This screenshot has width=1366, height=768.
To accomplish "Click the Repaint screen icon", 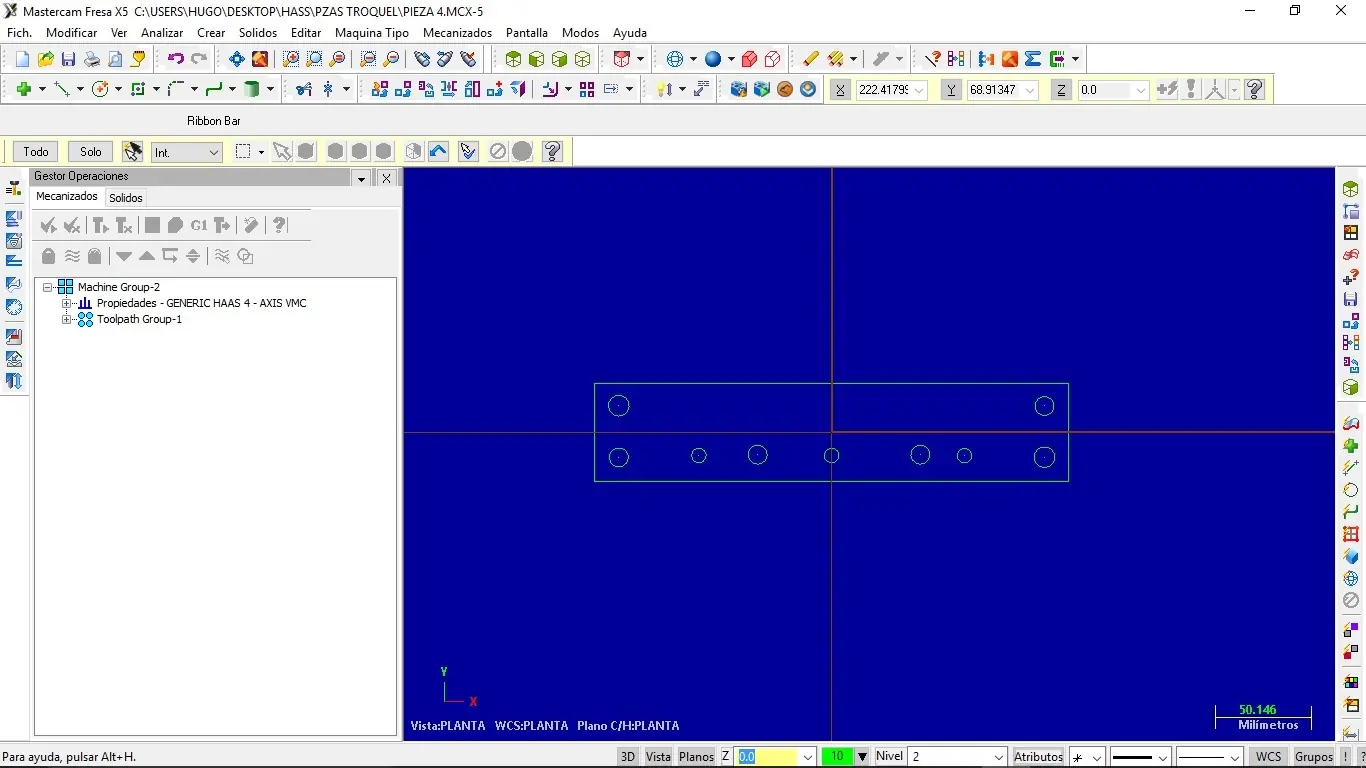I will pyautogui.click(x=260, y=59).
